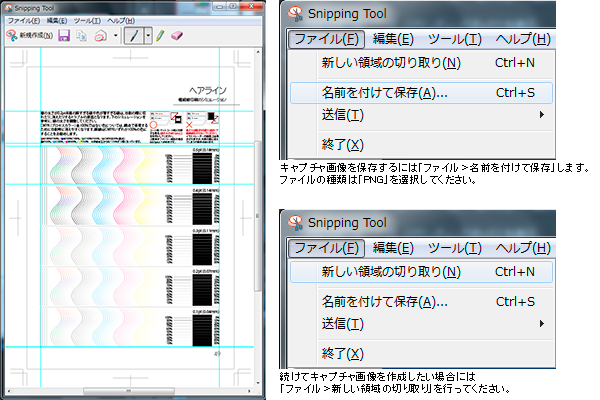Screen dimensions: 600x400
Task: Click the scroll-up arrow of the canvas scrollbar
Action: (x=258, y=51)
